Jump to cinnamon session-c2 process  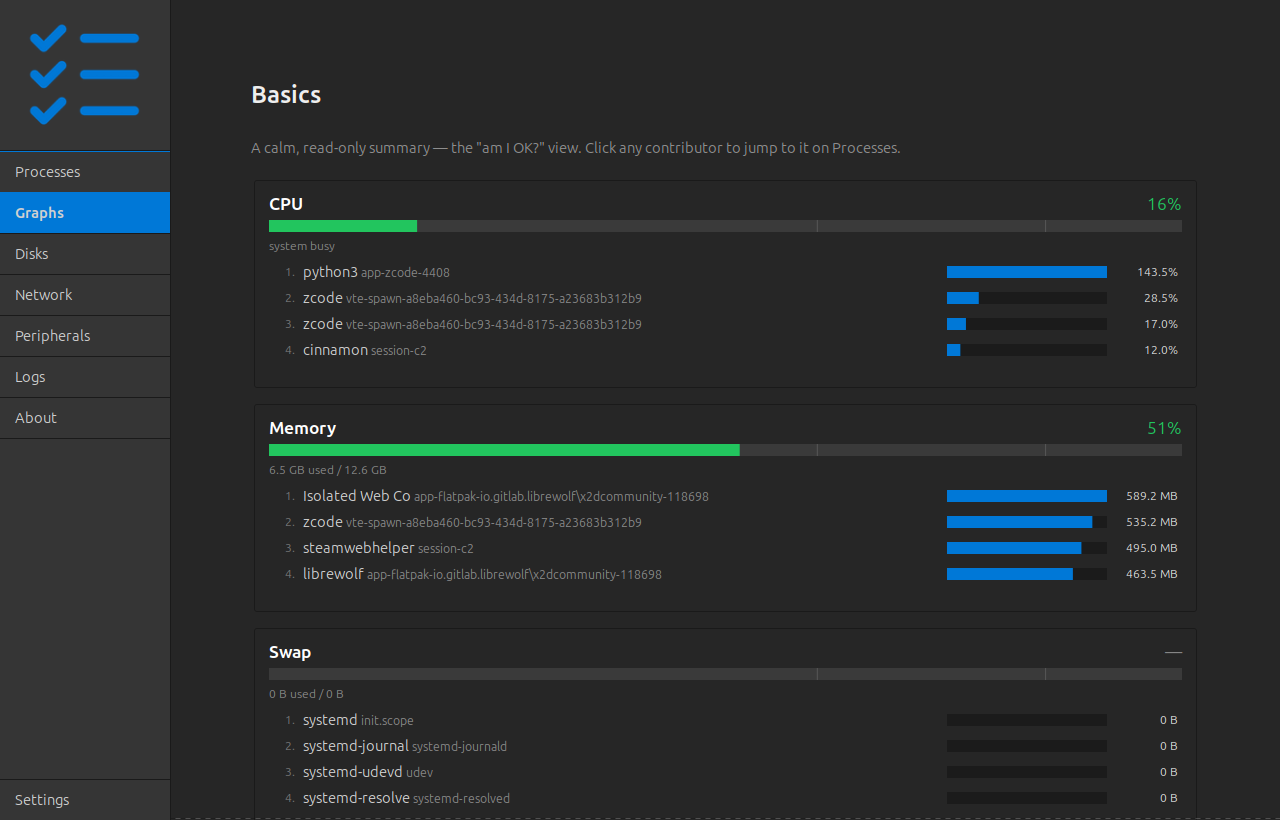(725, 350)
